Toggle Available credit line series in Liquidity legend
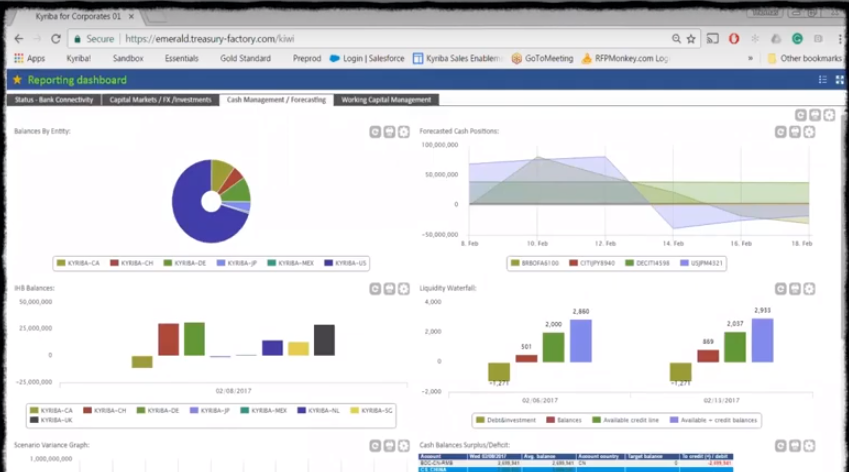This screenshot has height=472, width=849. point(625,420)
